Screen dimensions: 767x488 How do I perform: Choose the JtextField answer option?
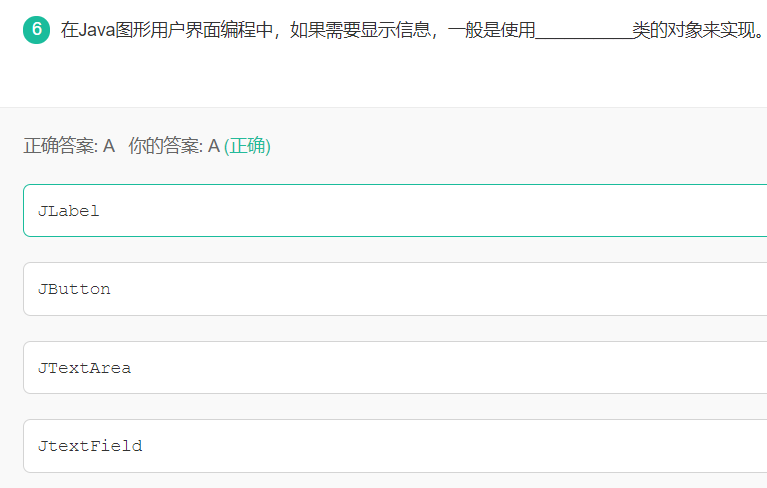click(x=395, y=446)
